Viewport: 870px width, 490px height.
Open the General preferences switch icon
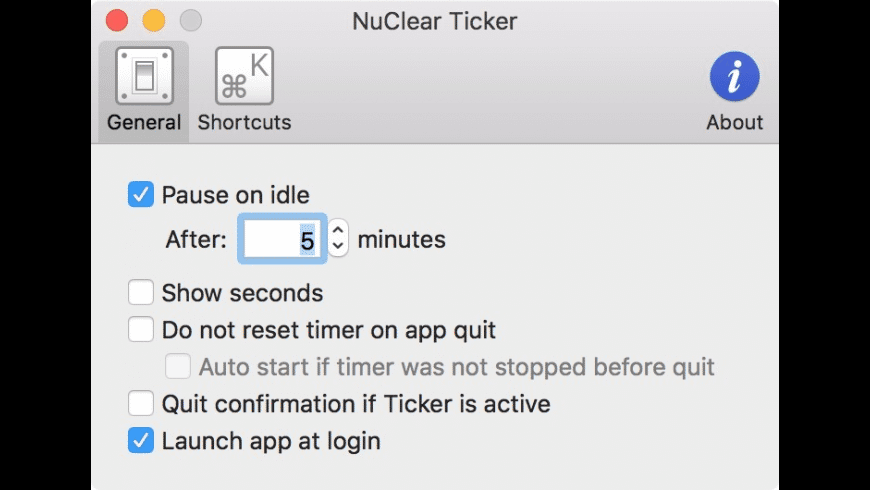[144, 76]
